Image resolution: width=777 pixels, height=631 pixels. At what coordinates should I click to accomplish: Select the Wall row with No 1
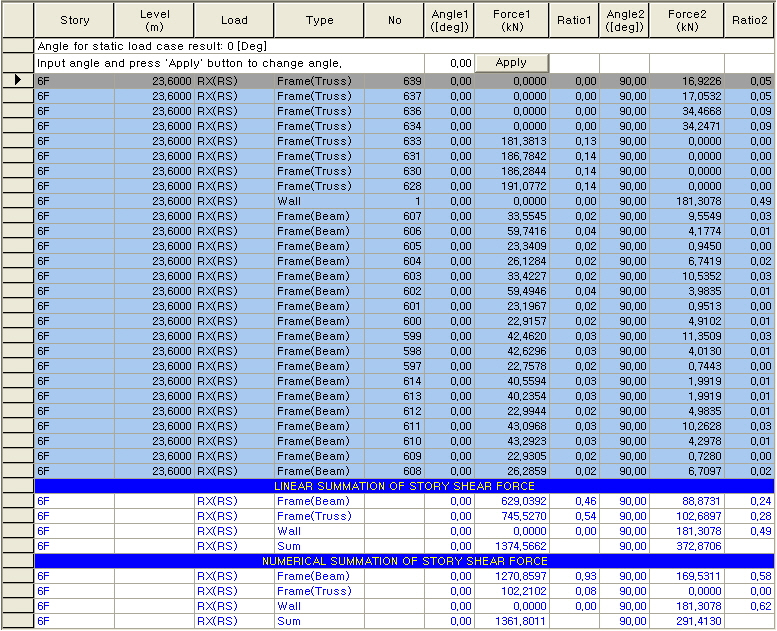pyautogui.click(x=319, y=201)
